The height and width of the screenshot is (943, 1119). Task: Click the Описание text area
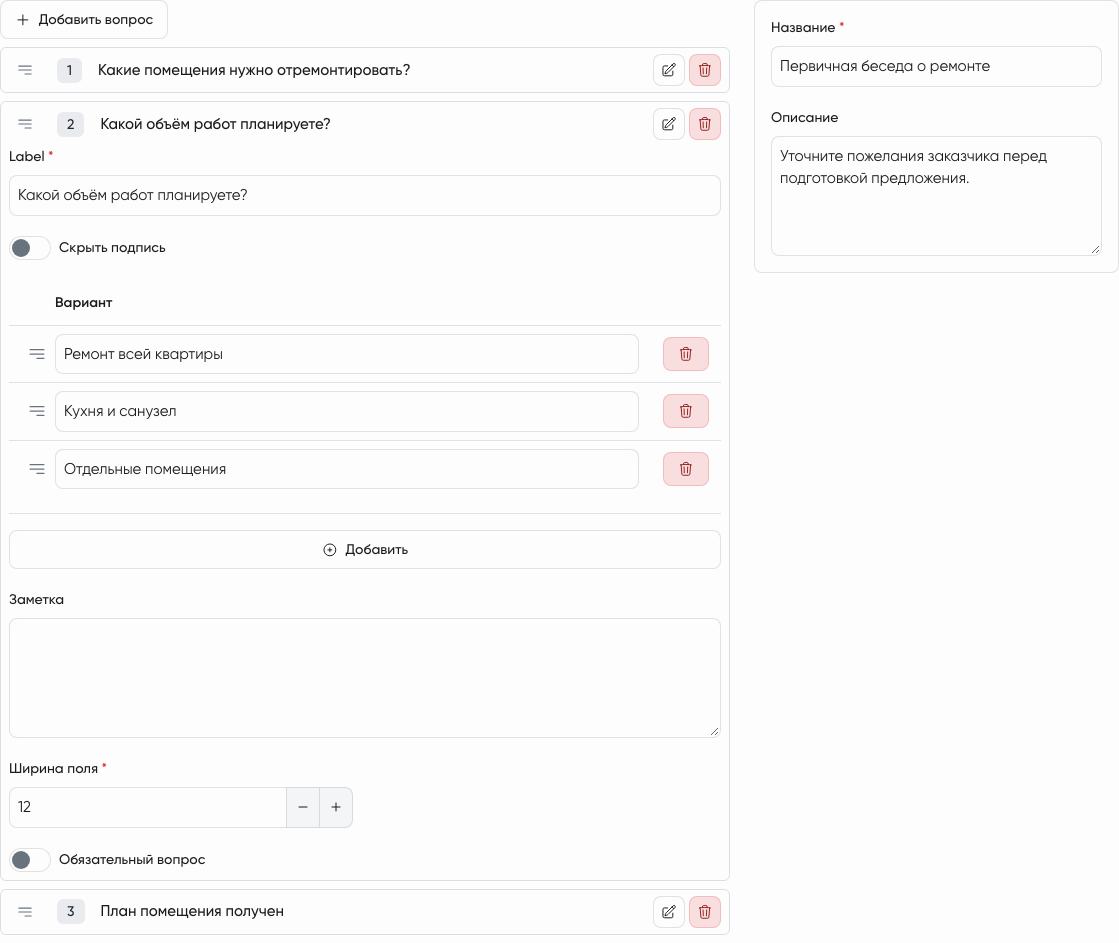(936, 196)
